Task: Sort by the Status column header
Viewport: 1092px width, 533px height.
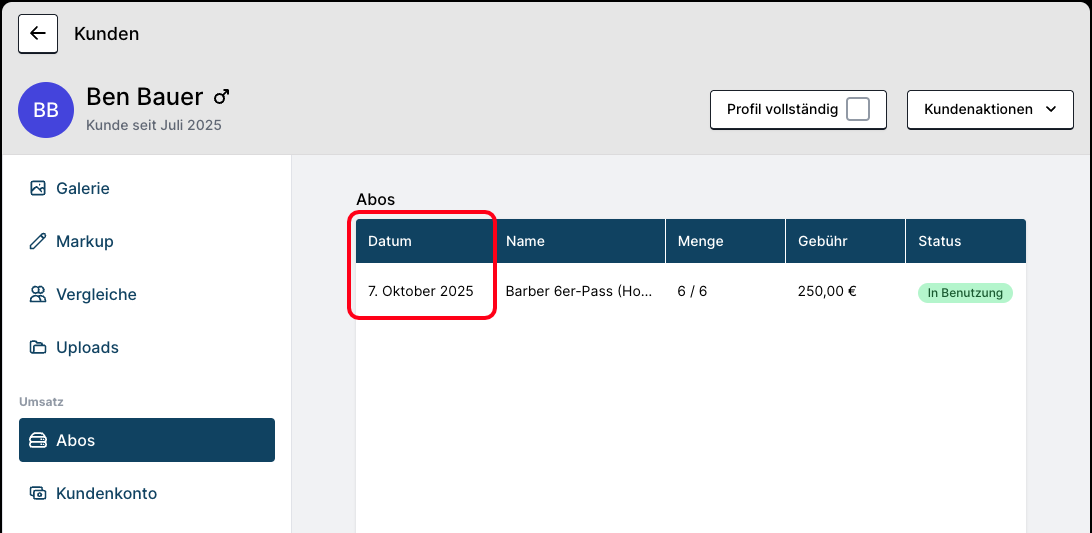Action: (939, 241)
